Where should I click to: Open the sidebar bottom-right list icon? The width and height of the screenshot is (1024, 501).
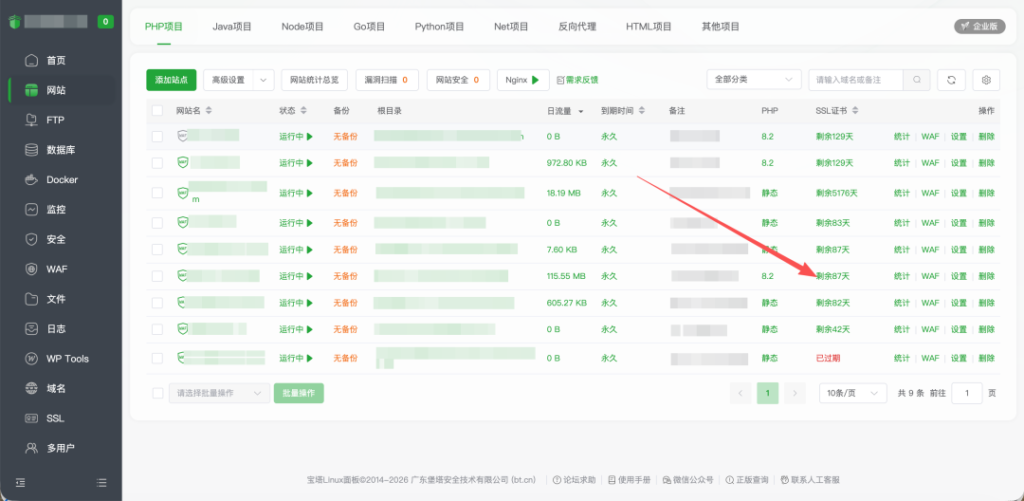coord(101,483)
